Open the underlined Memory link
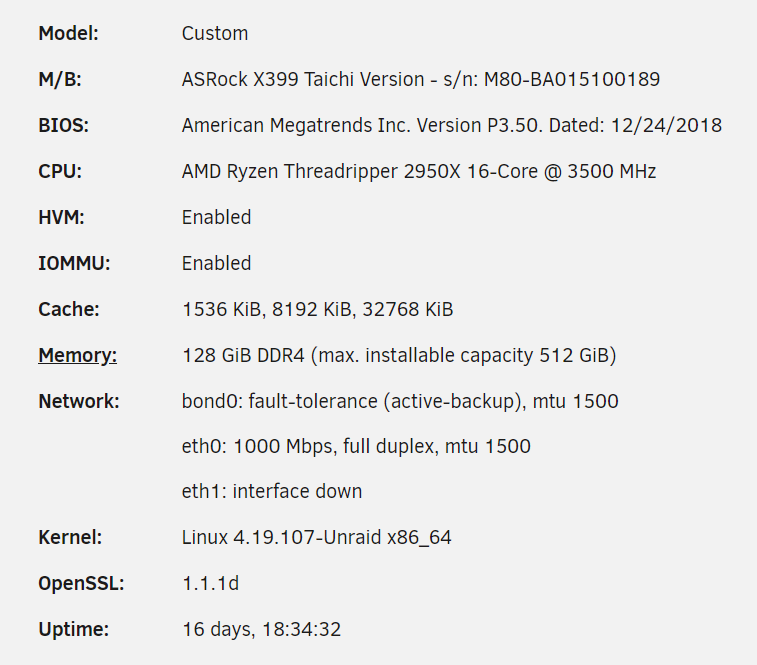The height and width of the screenshot is (665, 757). [x=77, y=355]
